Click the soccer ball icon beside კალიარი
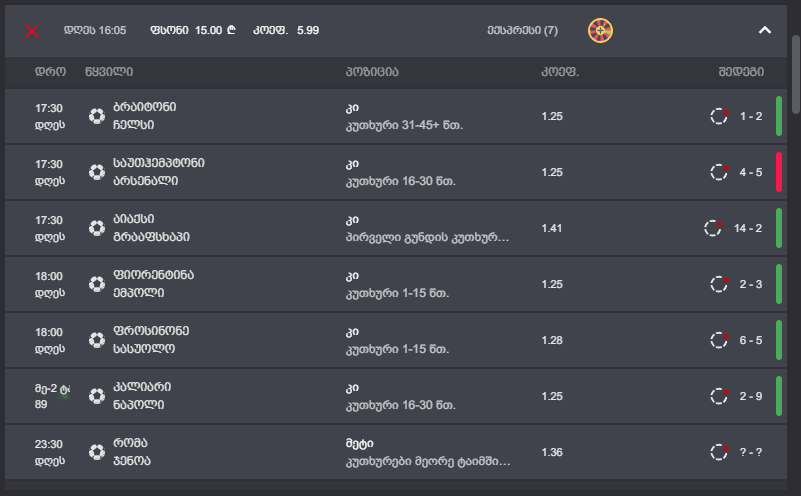801x496 pixels. 97,396
